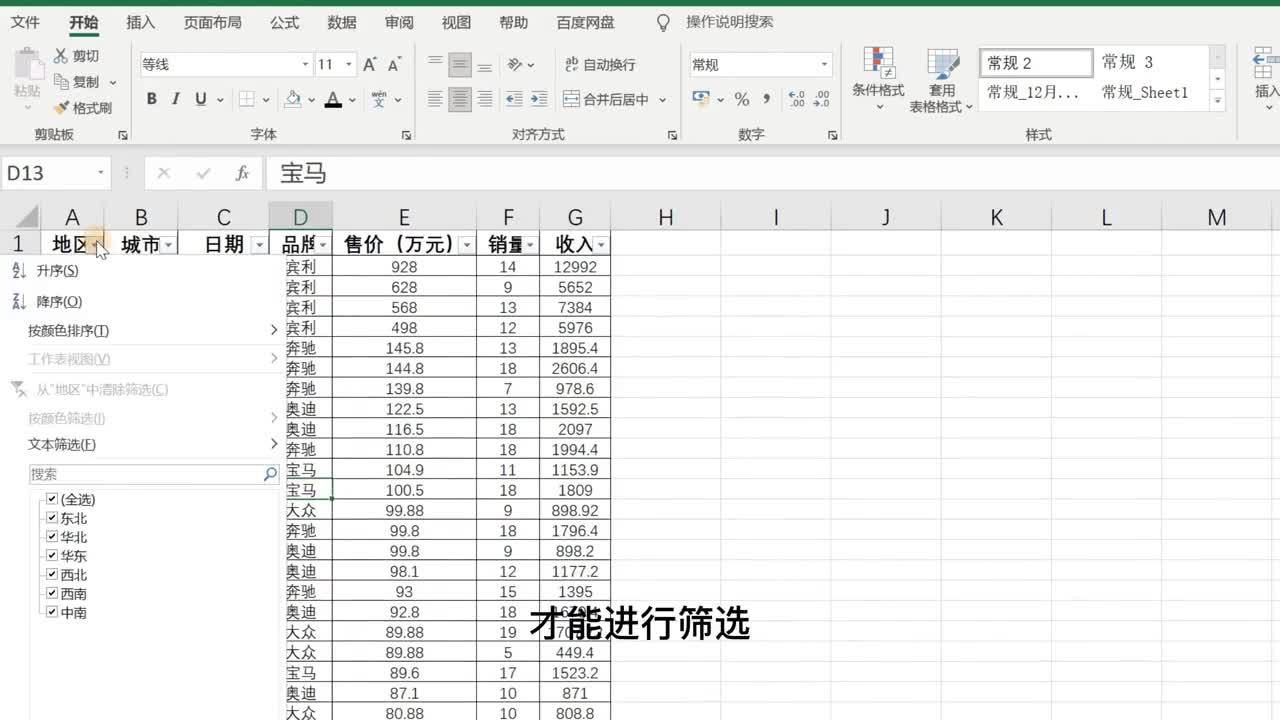1280x720 pixels.
Task: Open Format as Table (套用表格格式)
Action: click(941, 80)
